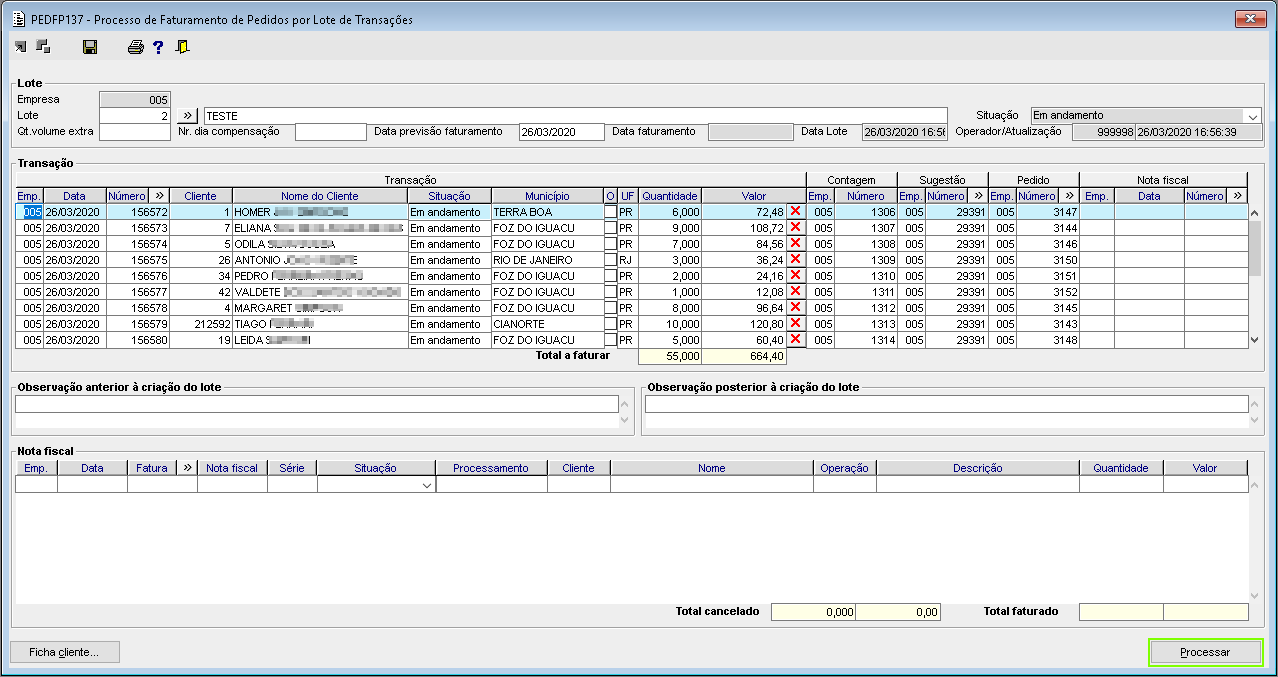This screenshot has height=677, width=1278.
Task: Tick the O checkbox for transaction 156580
Action: coord(610,340)
